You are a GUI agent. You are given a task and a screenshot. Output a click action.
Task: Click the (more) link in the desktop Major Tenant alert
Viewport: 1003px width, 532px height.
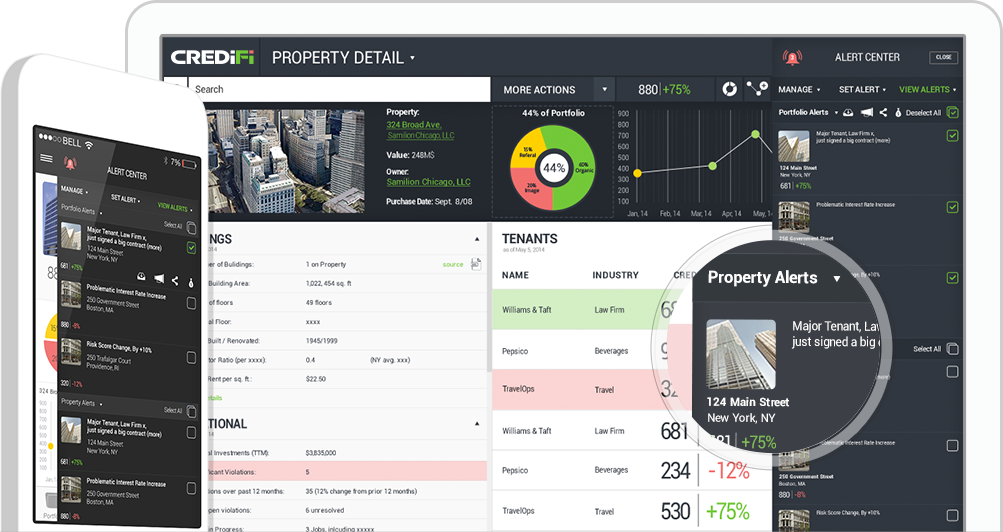point(882,141)
